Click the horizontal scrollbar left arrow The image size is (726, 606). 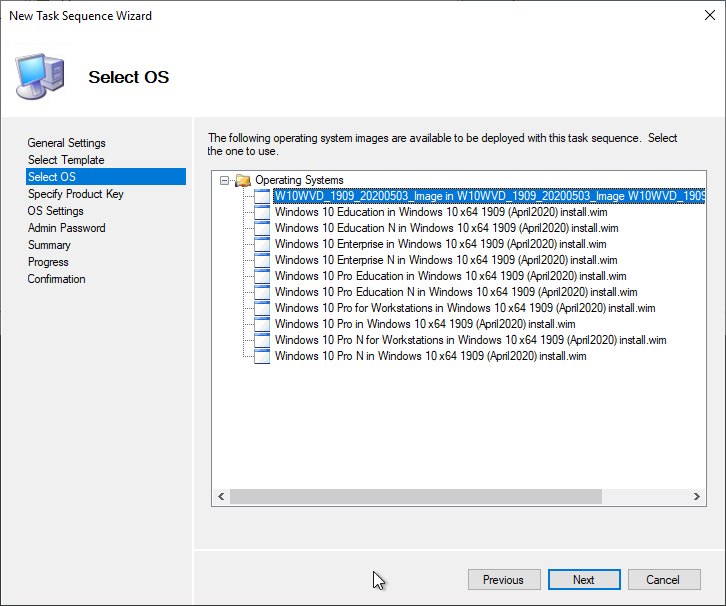(221, 497)
